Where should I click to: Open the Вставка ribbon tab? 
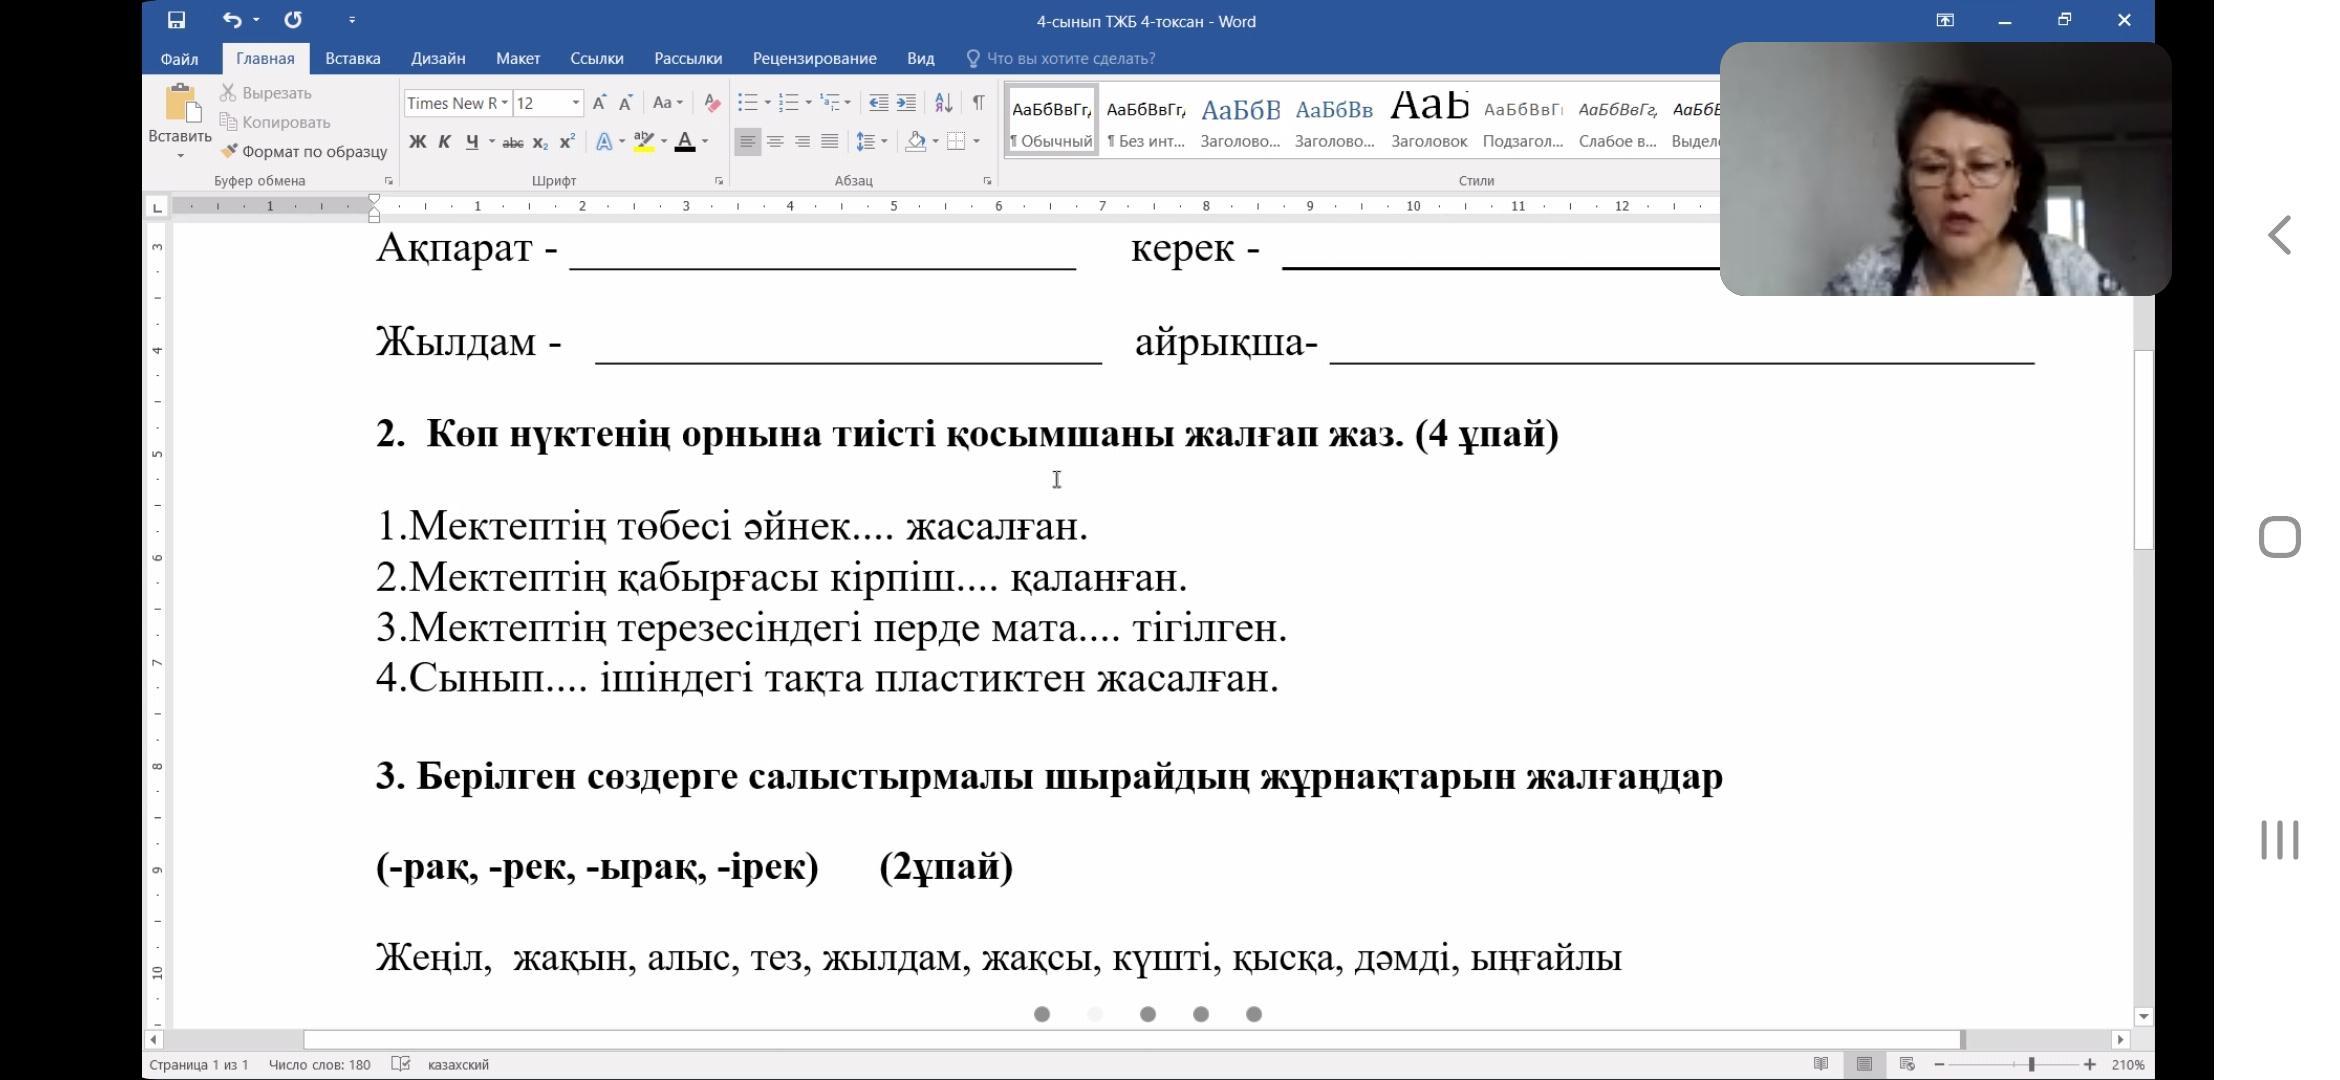point(352,58)
